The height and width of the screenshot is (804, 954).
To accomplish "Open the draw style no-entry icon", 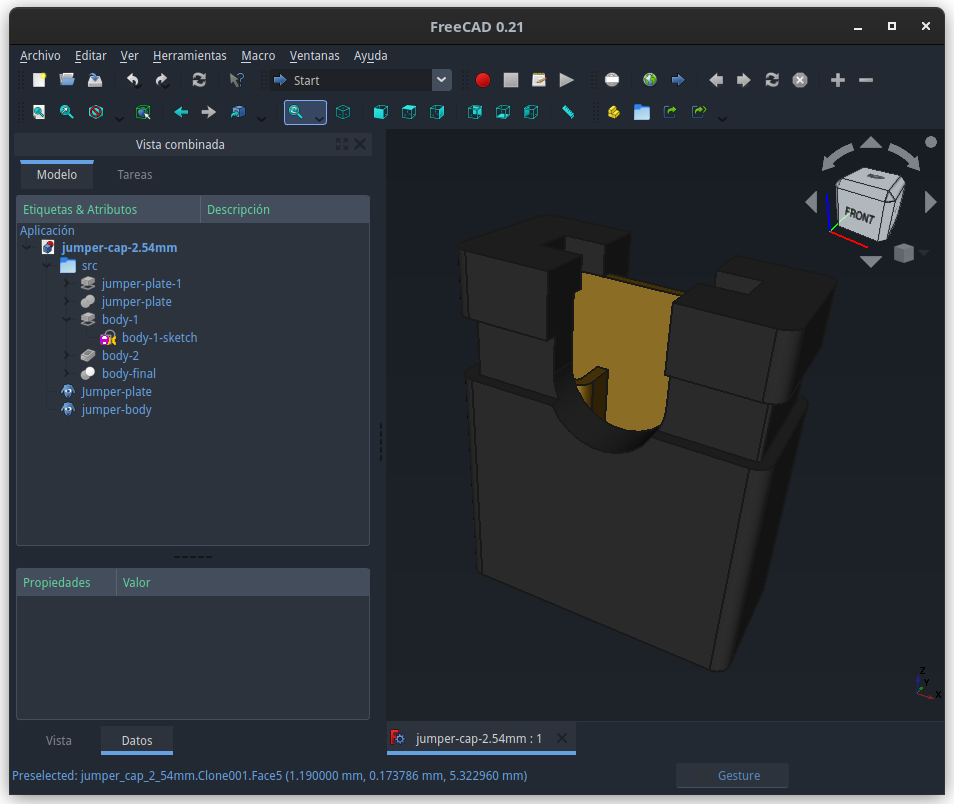I will tap(96, 112).
